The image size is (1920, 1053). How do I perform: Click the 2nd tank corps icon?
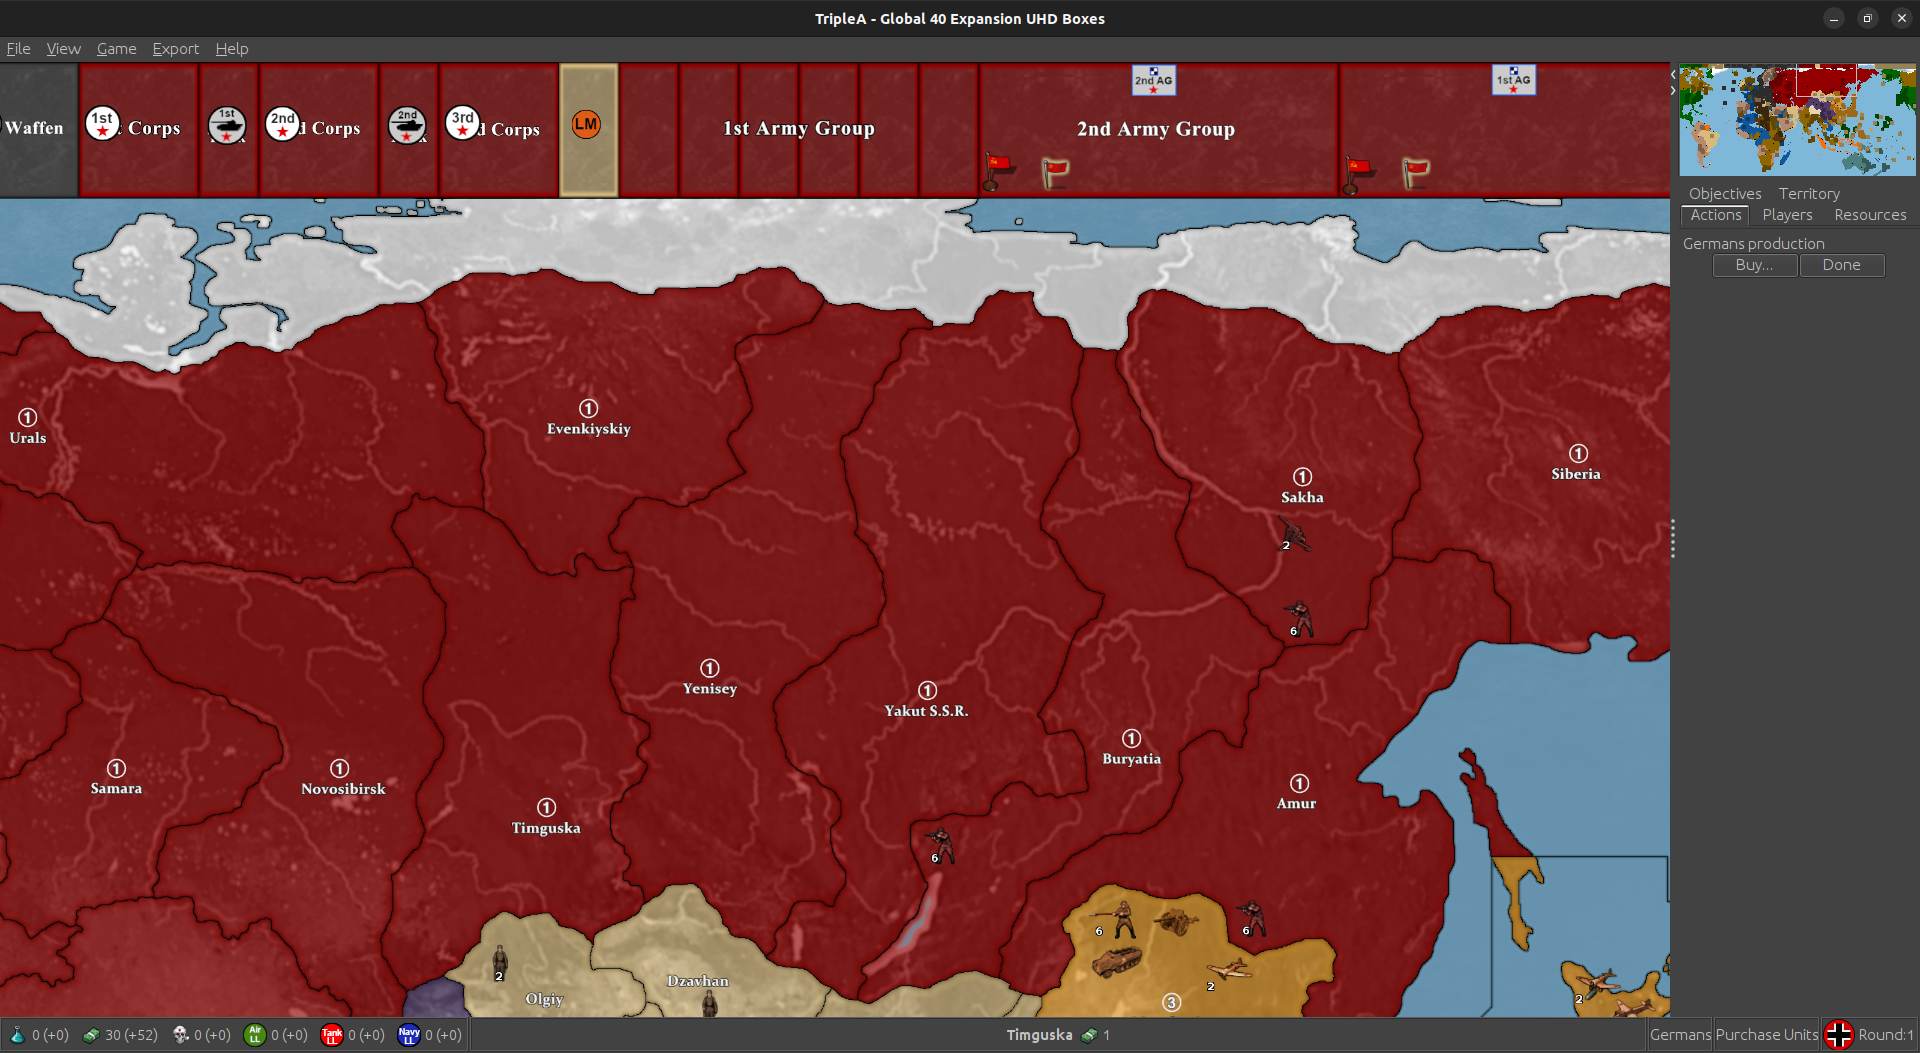coord(407,126)
